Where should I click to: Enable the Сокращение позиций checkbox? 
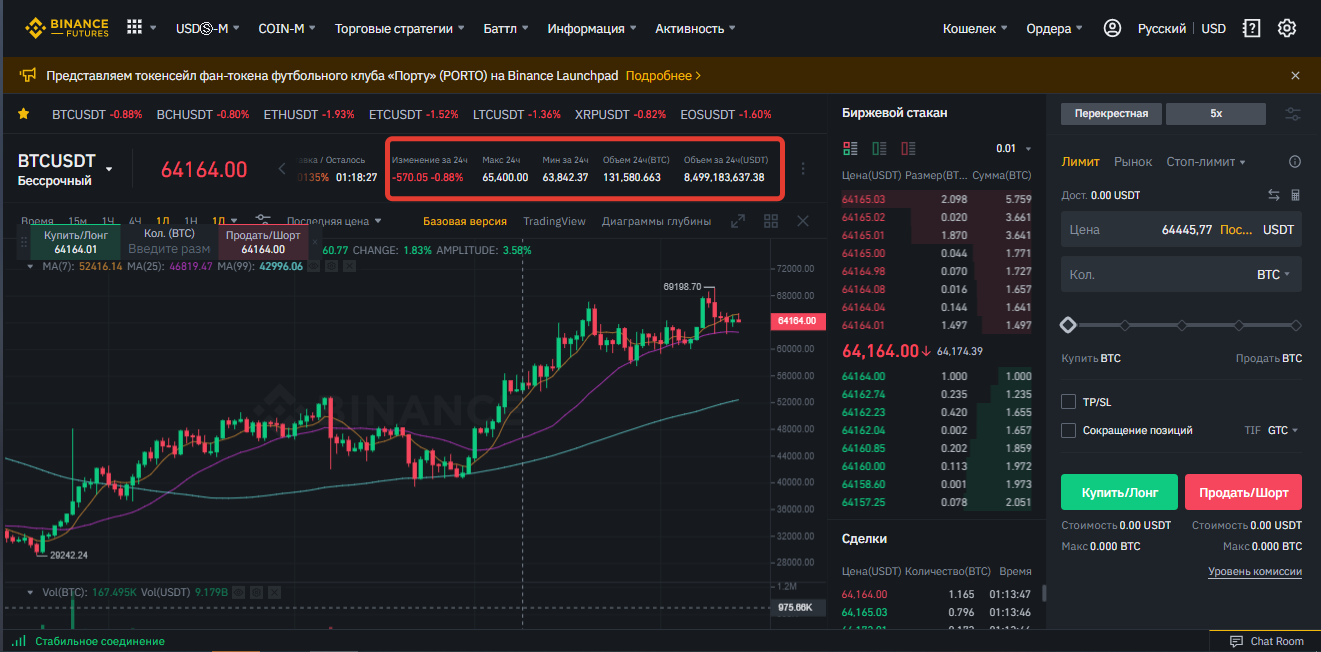1068,430
